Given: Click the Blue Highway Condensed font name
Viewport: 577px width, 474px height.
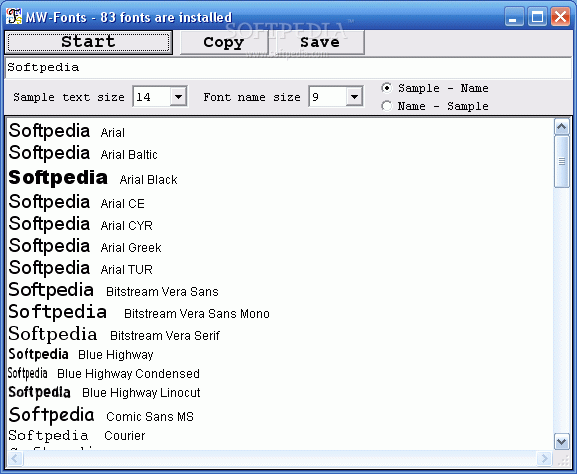Looking at the screenshot, I should (x=128, y=374).
